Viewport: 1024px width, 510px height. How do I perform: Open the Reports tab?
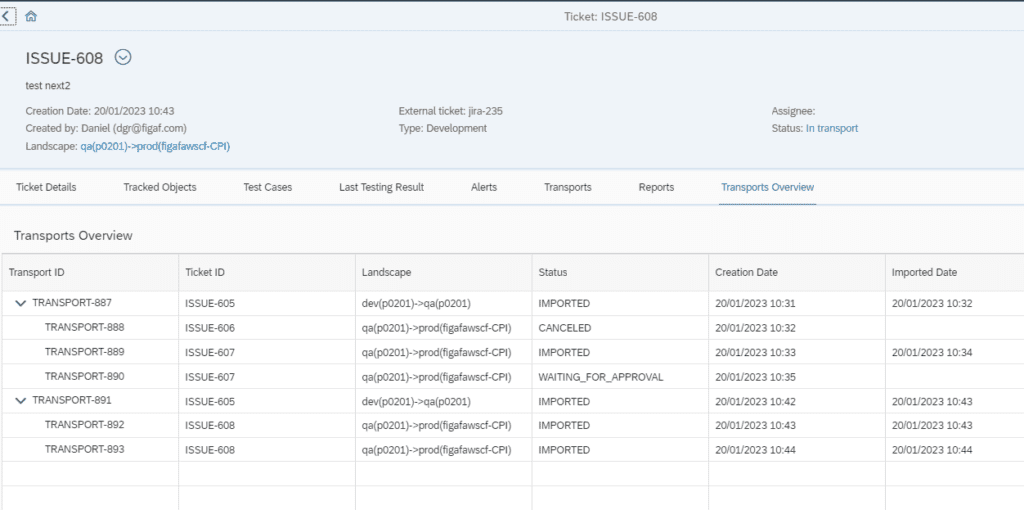[656, 187]
